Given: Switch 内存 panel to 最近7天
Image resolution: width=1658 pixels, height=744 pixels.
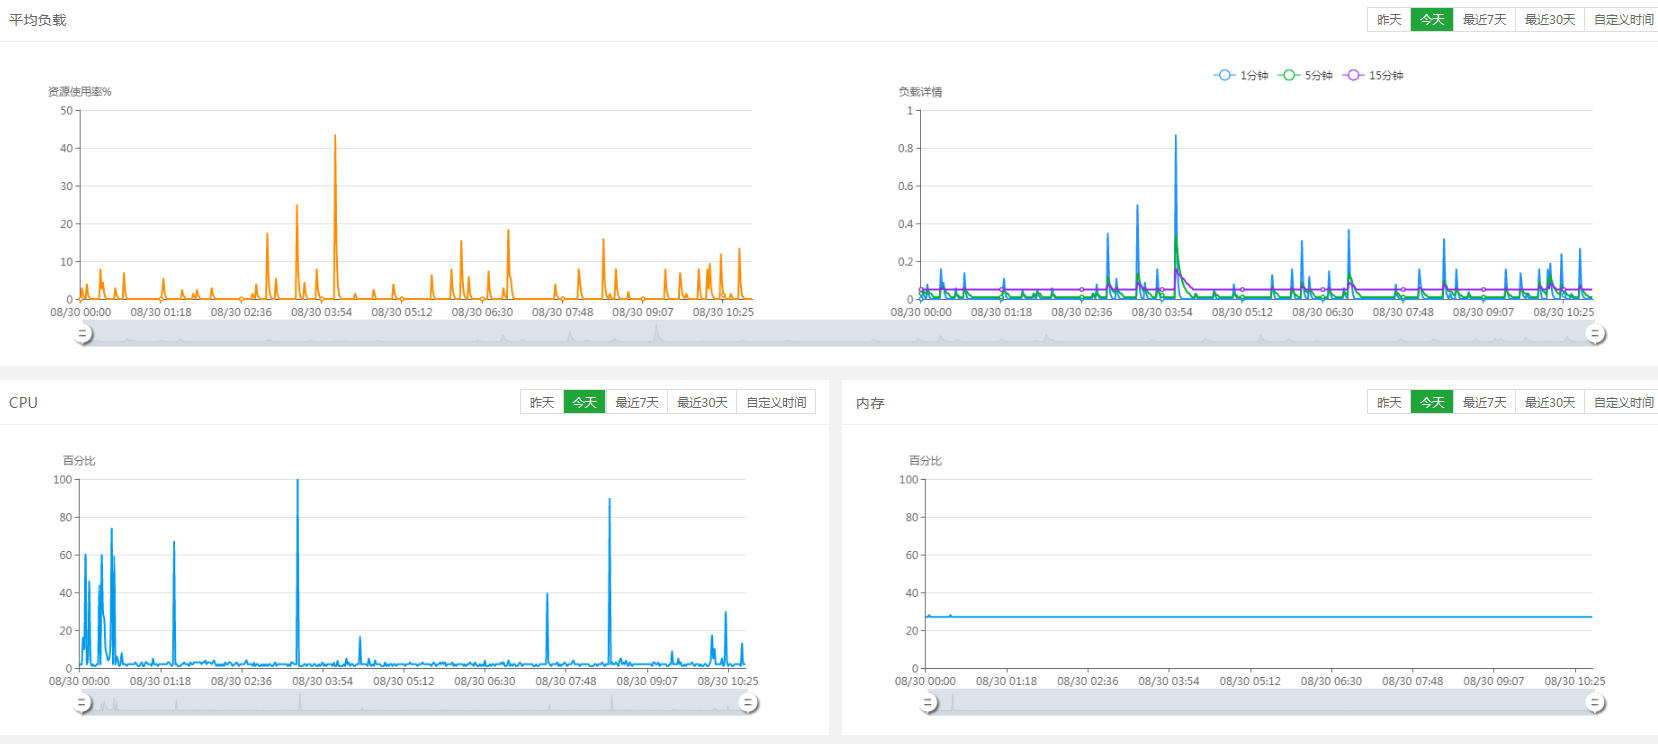Looking at the screenshot, I should (1484, 402).
